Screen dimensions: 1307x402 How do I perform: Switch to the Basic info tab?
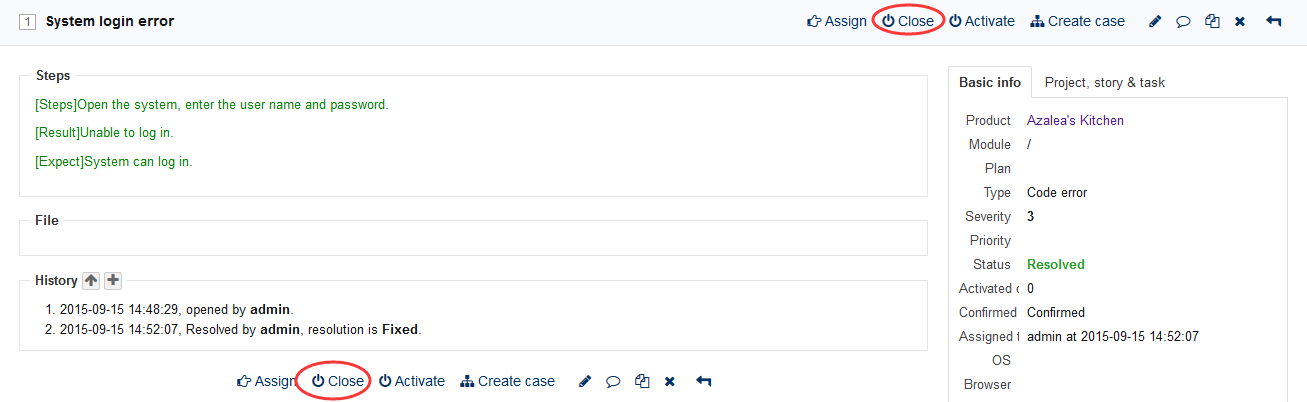click(989, 82)
